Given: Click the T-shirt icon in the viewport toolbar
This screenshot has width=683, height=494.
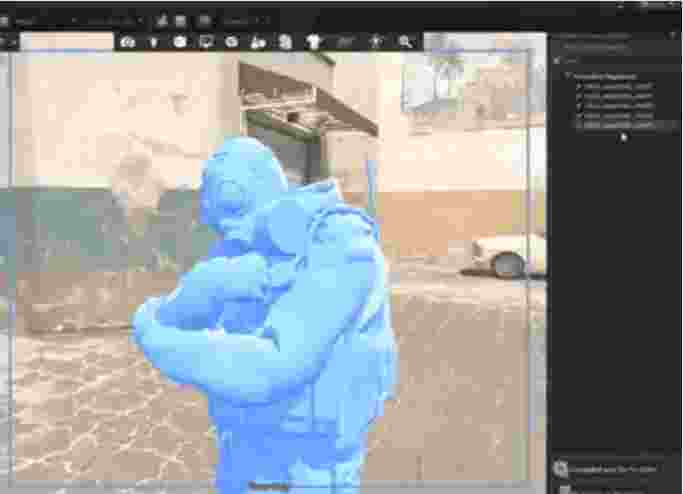Looking at the screenshot, I should (314, 42).
